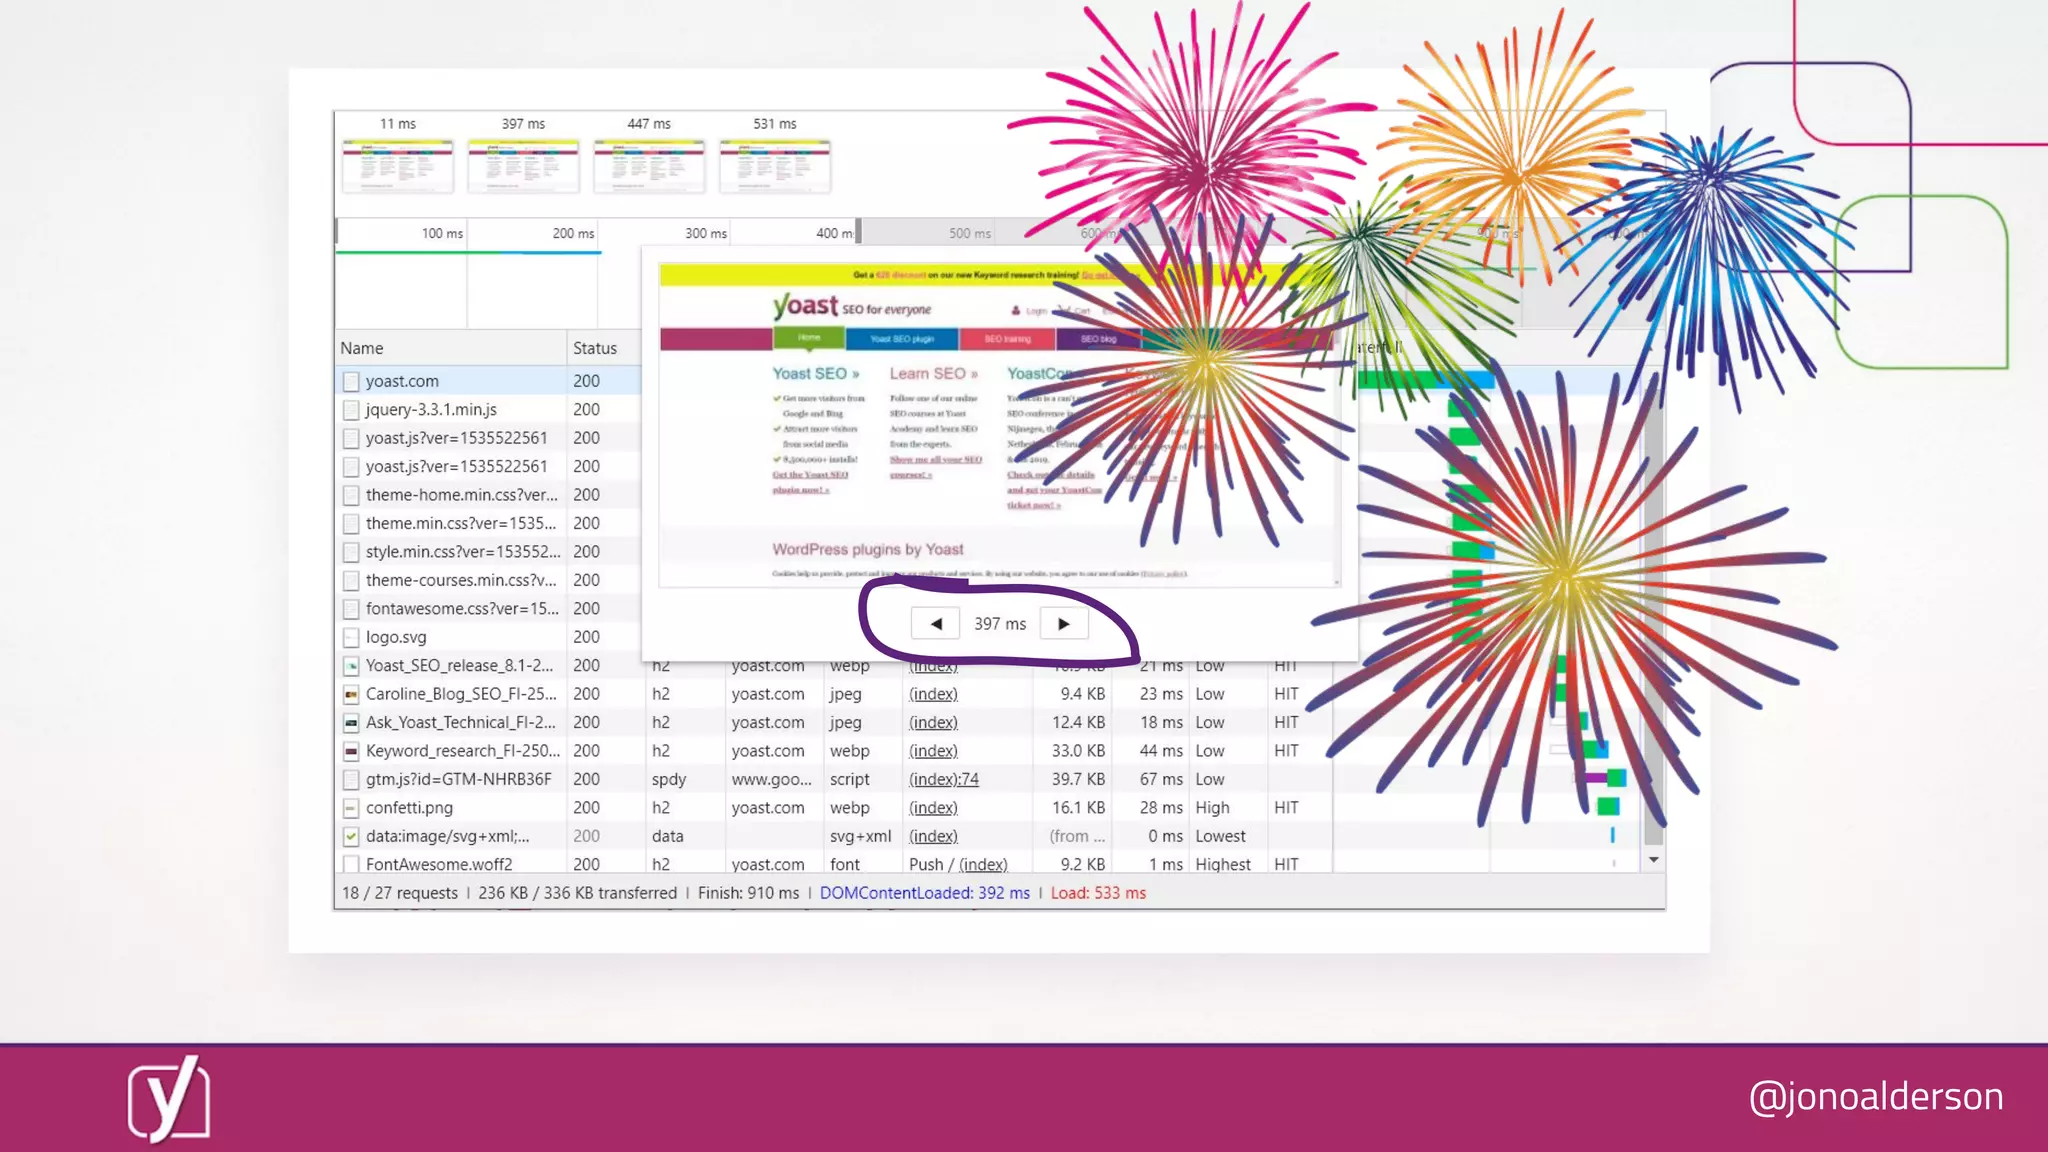Viewport: 2048px width, 1152px height.
Task: Click the jquery-3.3.1.min.js file icon
Action: click(x=351, y=410)
